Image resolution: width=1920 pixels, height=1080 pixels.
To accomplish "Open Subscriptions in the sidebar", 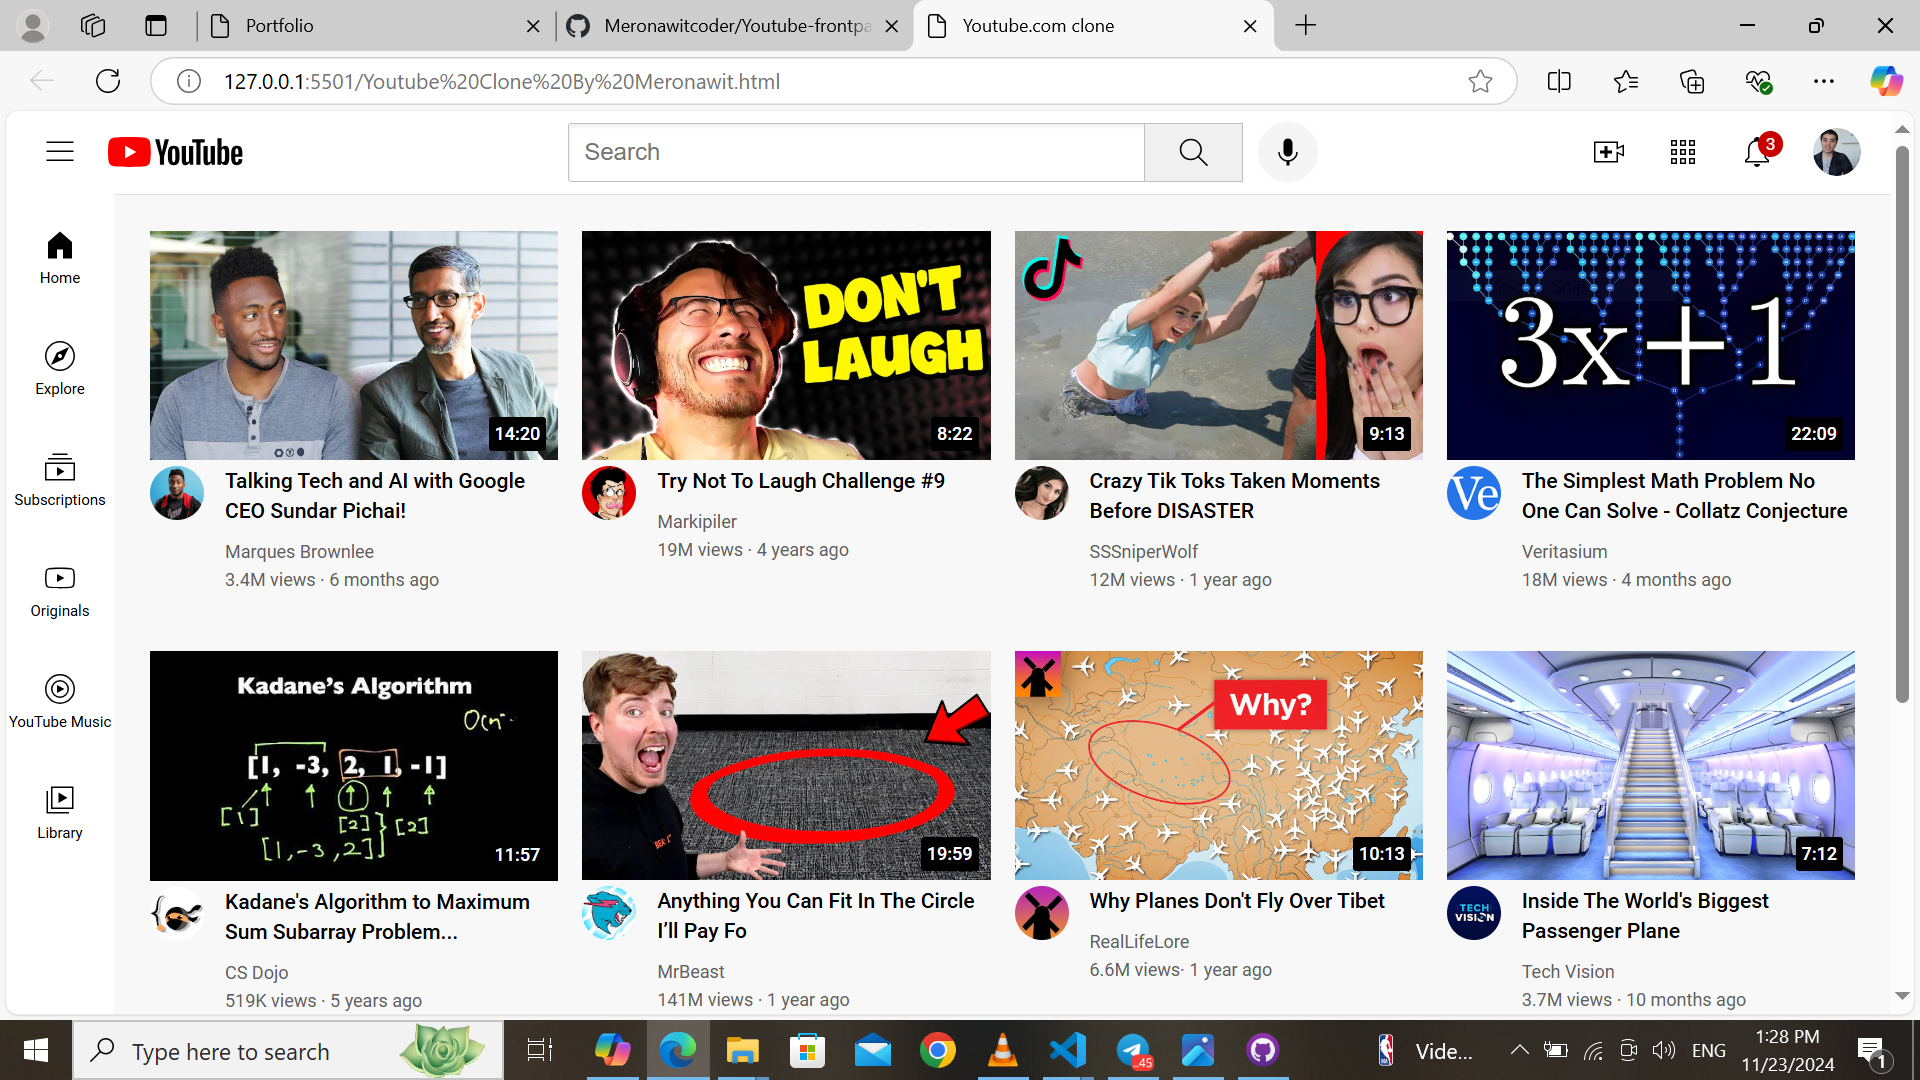I will pos(60,480).
